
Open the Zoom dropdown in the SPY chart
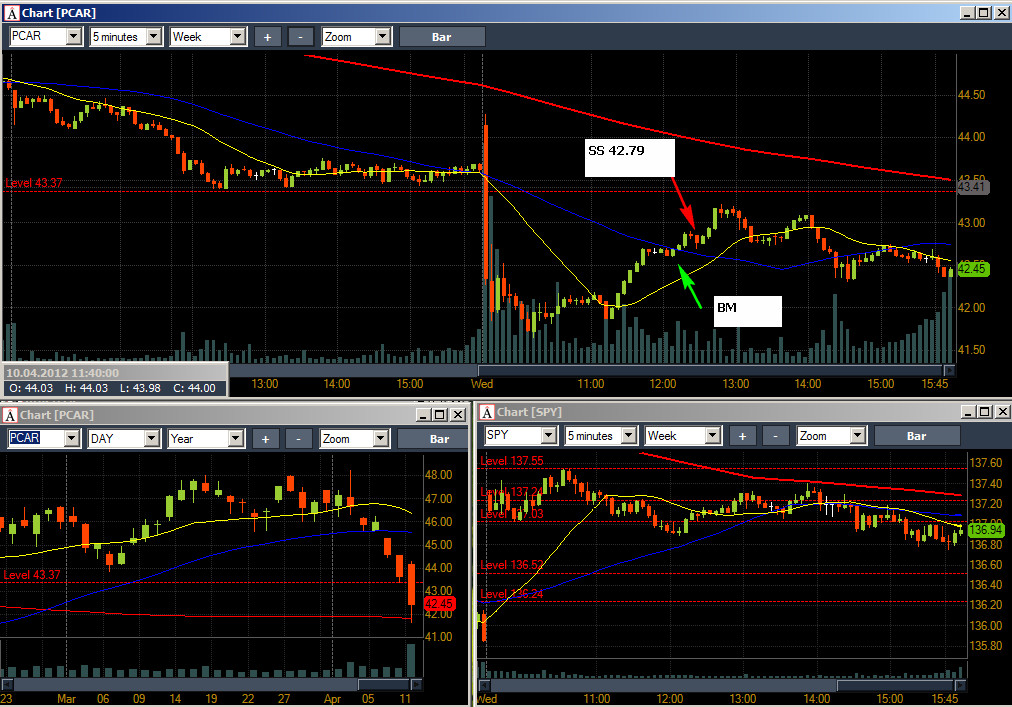(857, 436)
